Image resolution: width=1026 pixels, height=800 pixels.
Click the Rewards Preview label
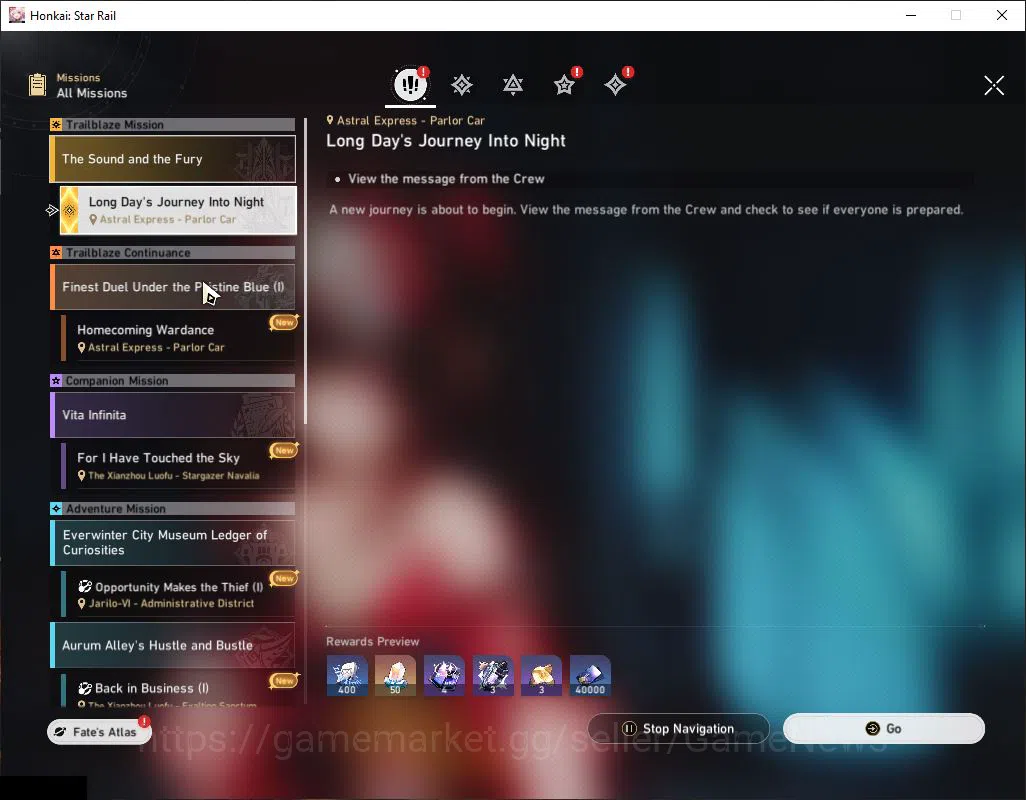[x=372, y=642]
